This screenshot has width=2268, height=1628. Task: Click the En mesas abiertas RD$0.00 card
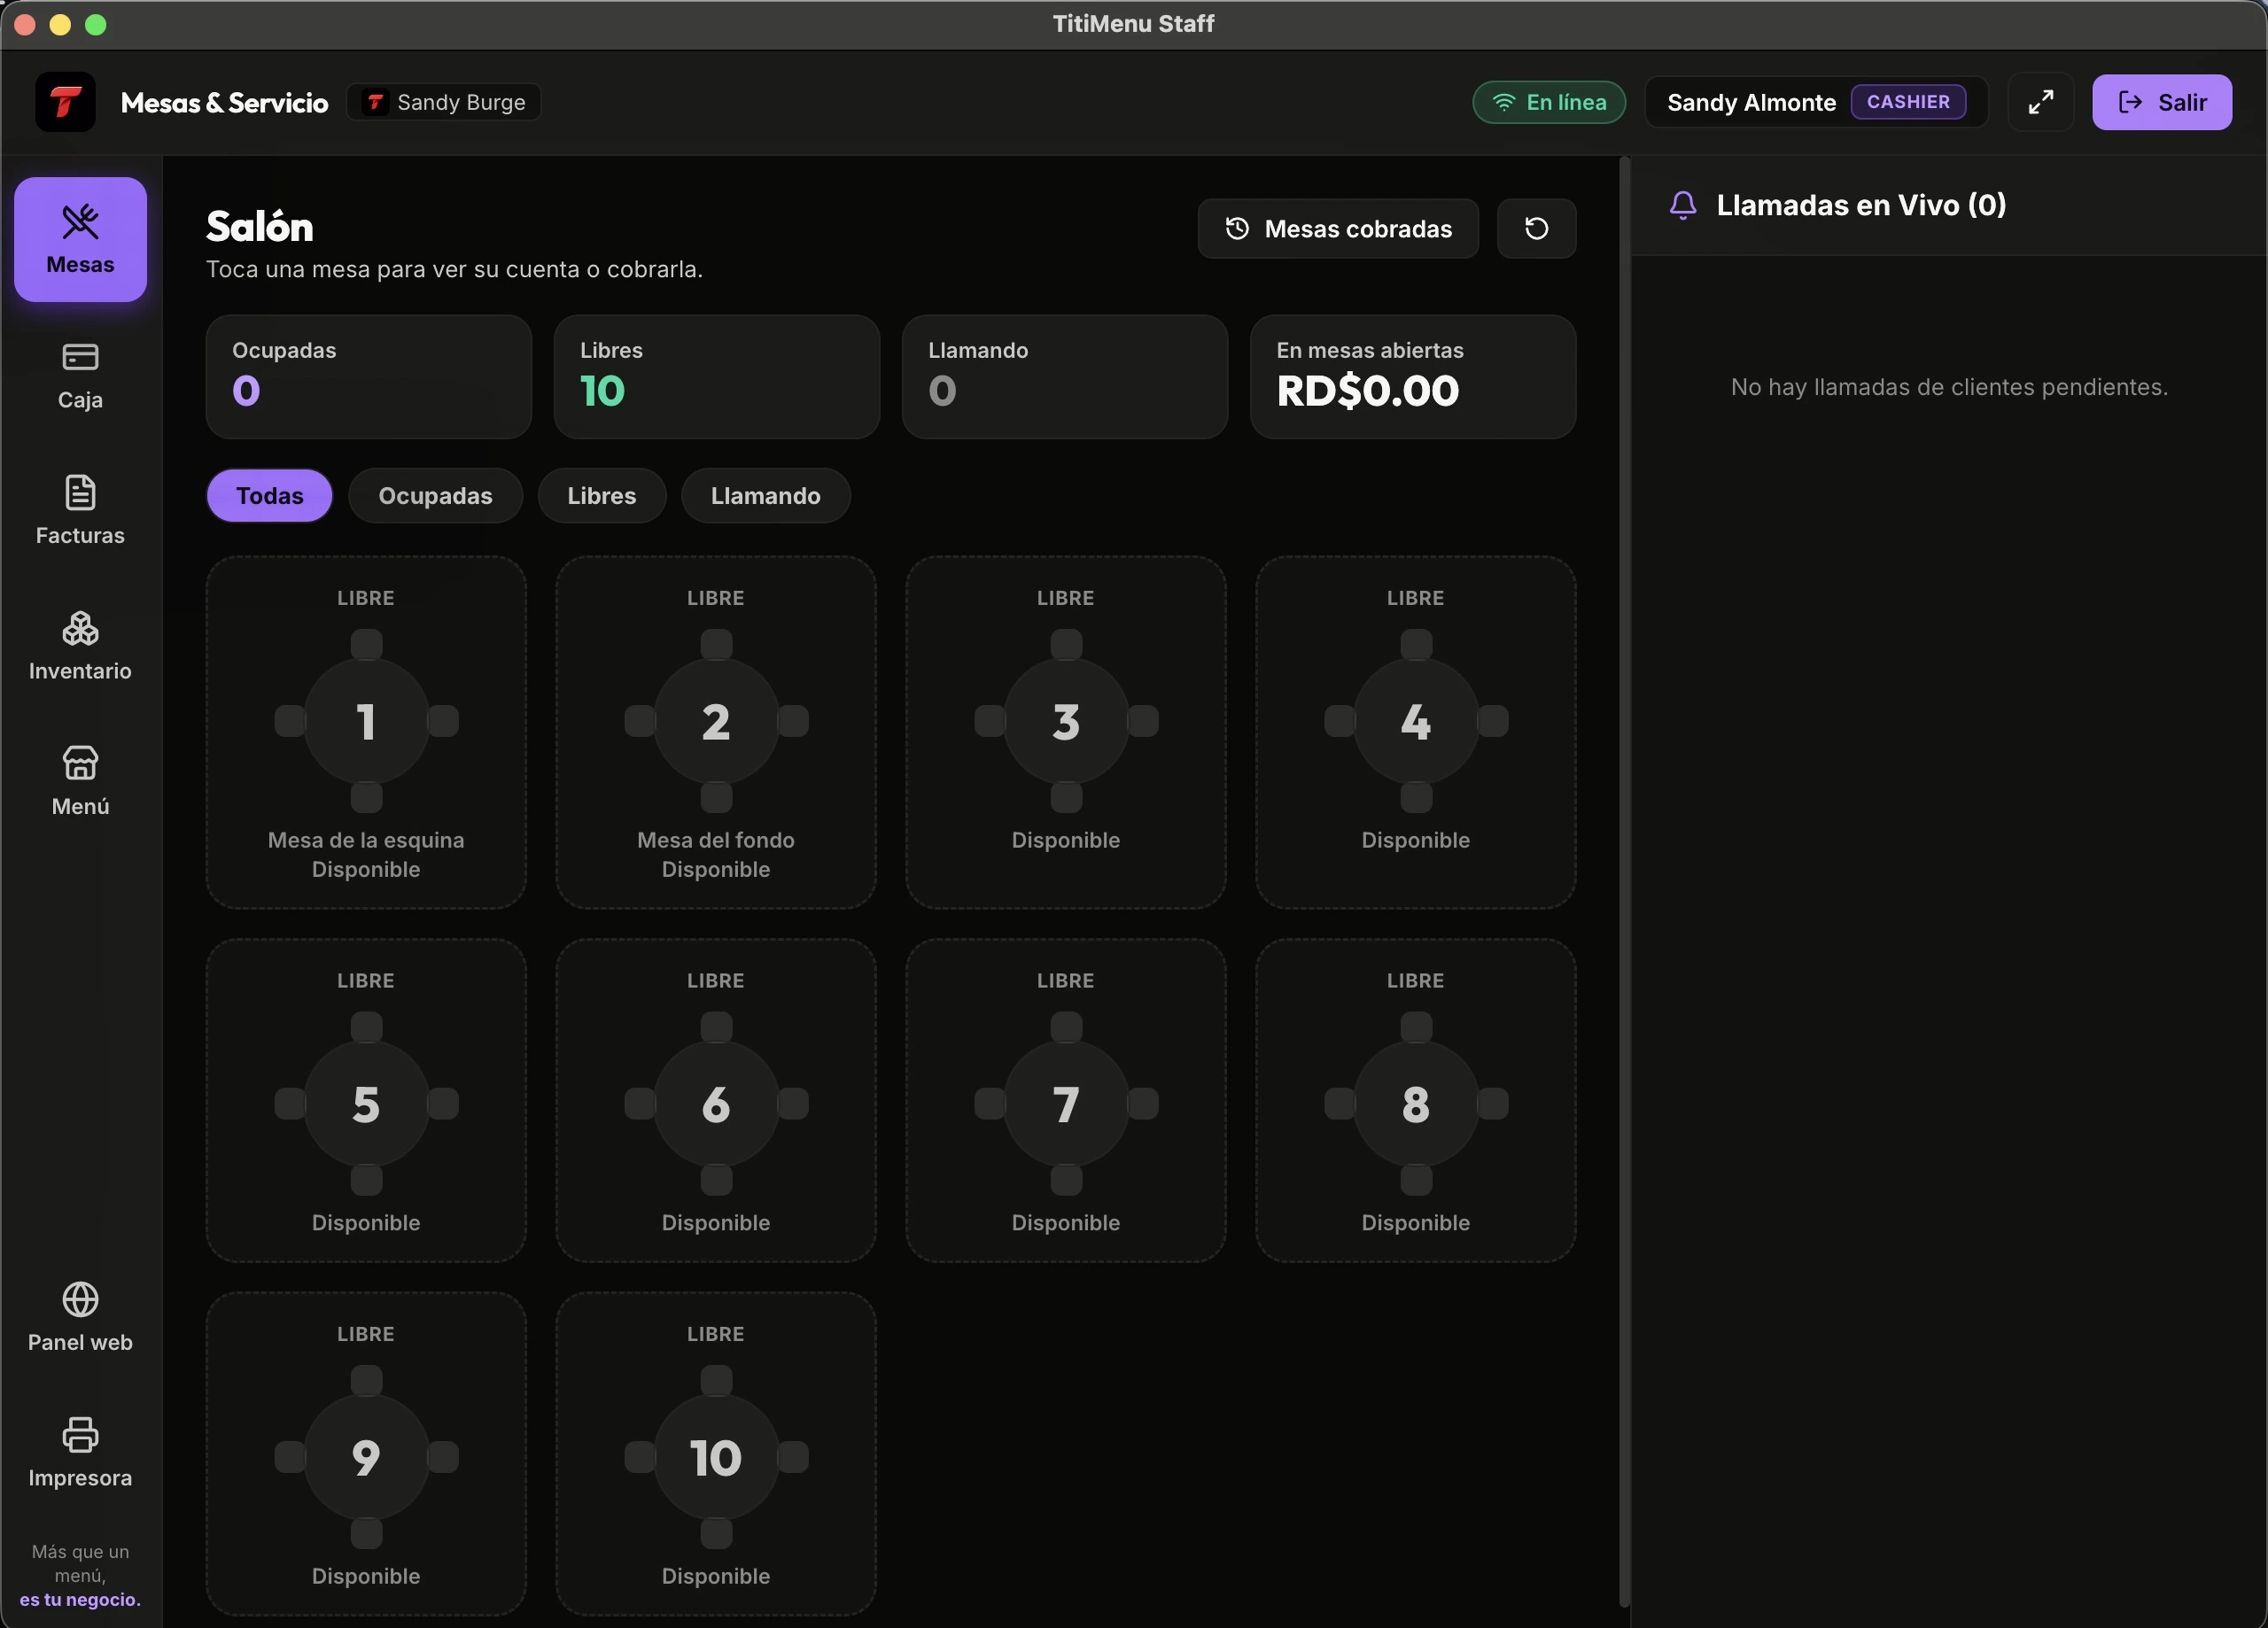click(x=1413, y=377)
